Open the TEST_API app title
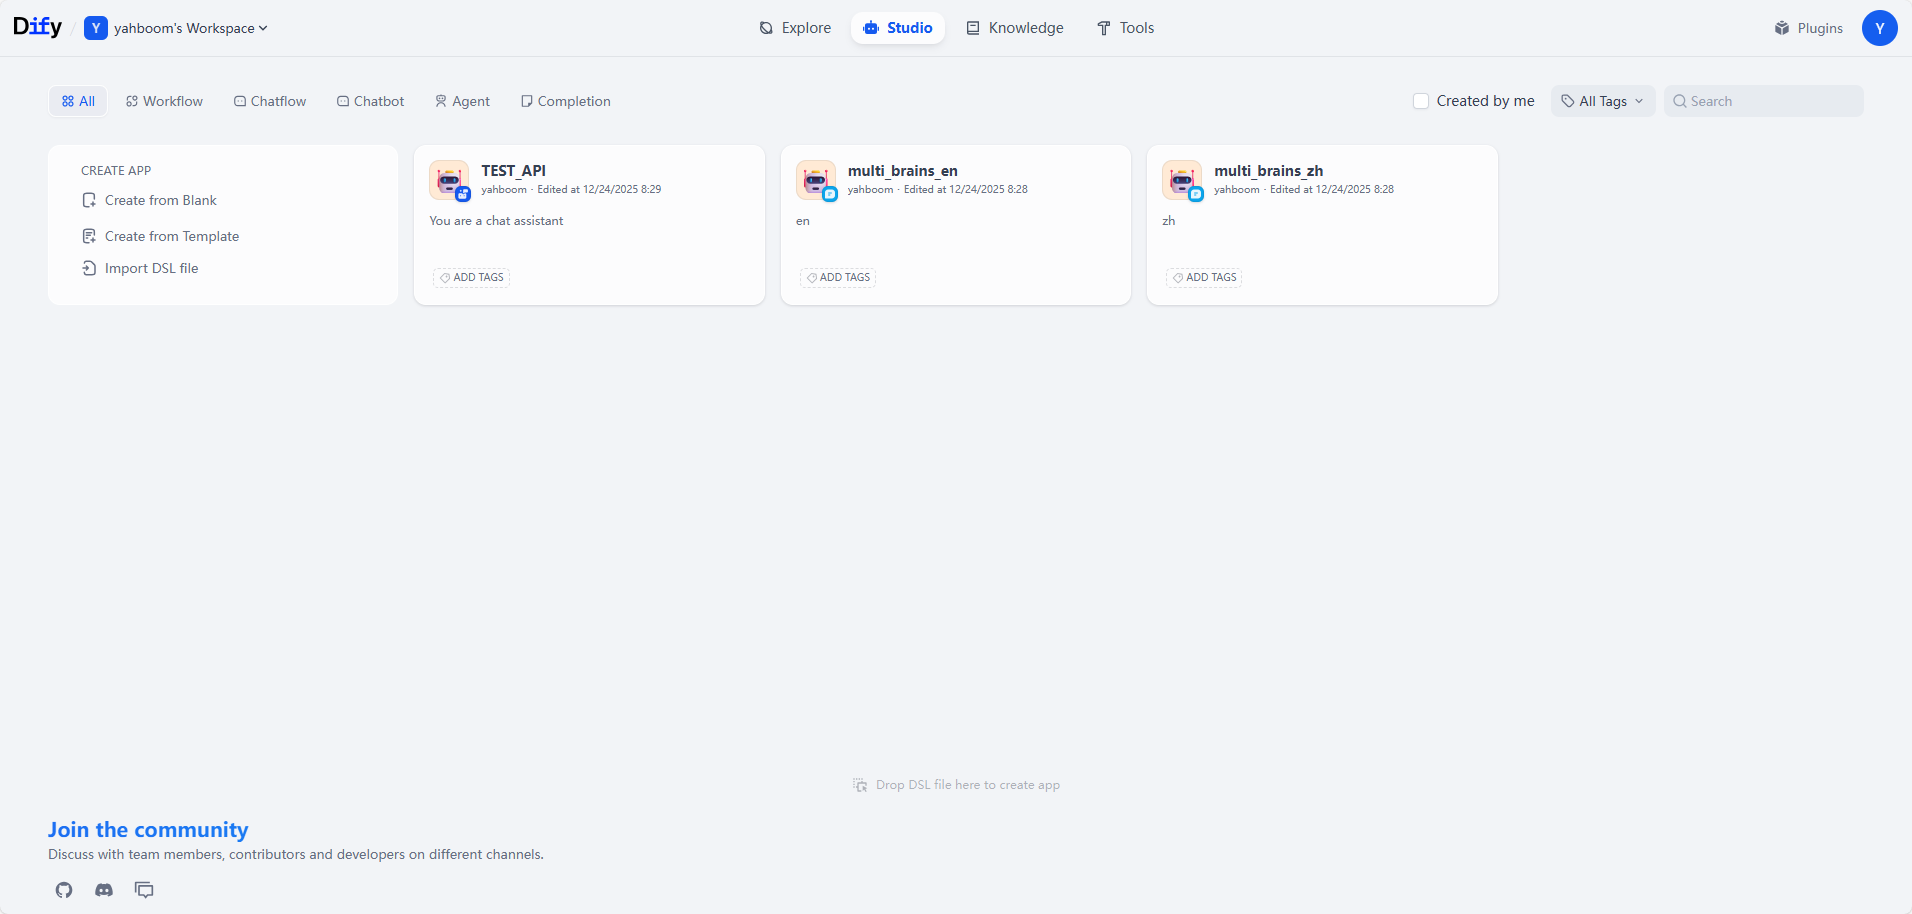1912x914 pixels. point(513,171)
